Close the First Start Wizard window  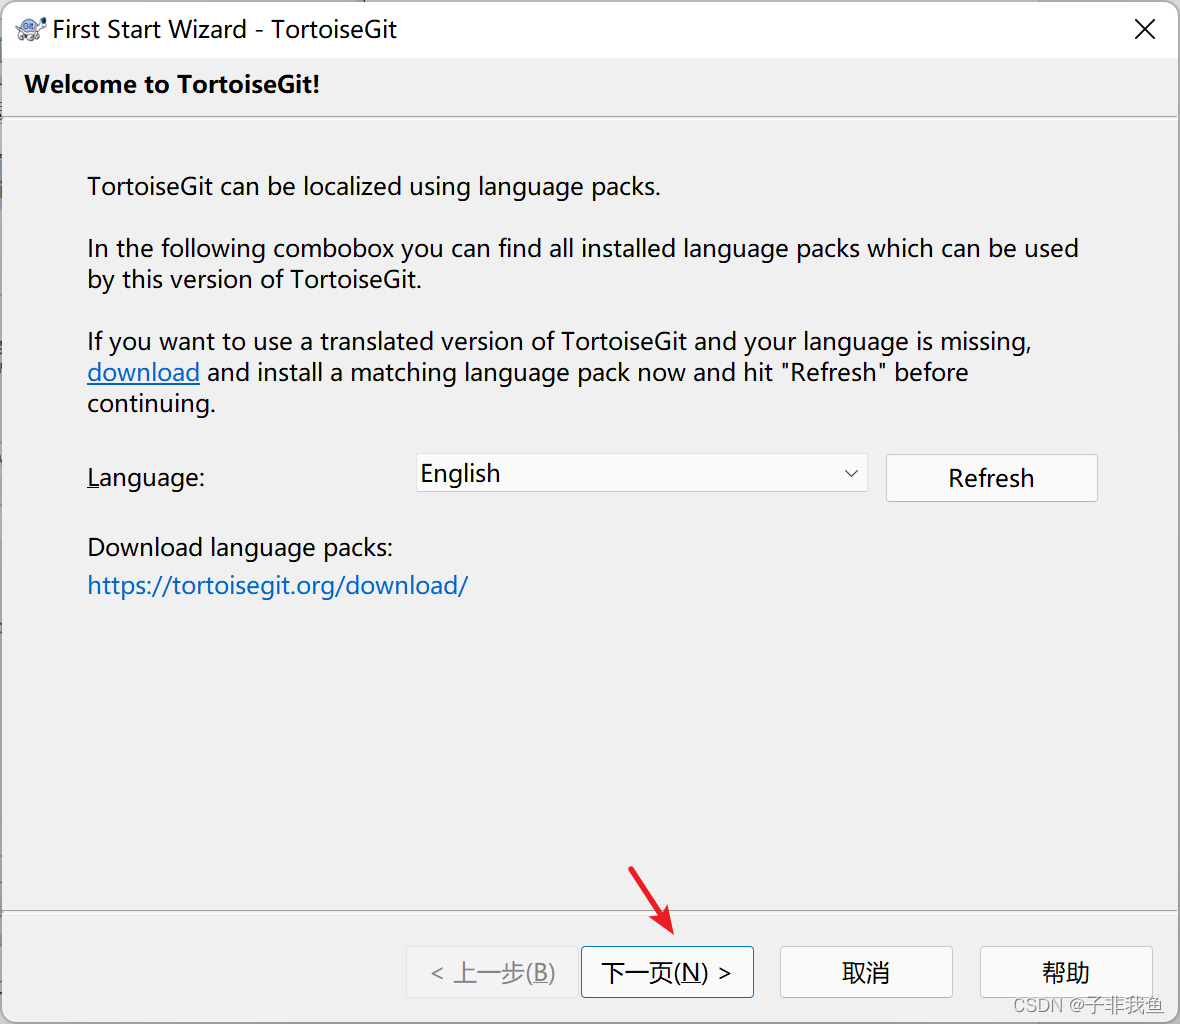click(x=1145, y=29)
